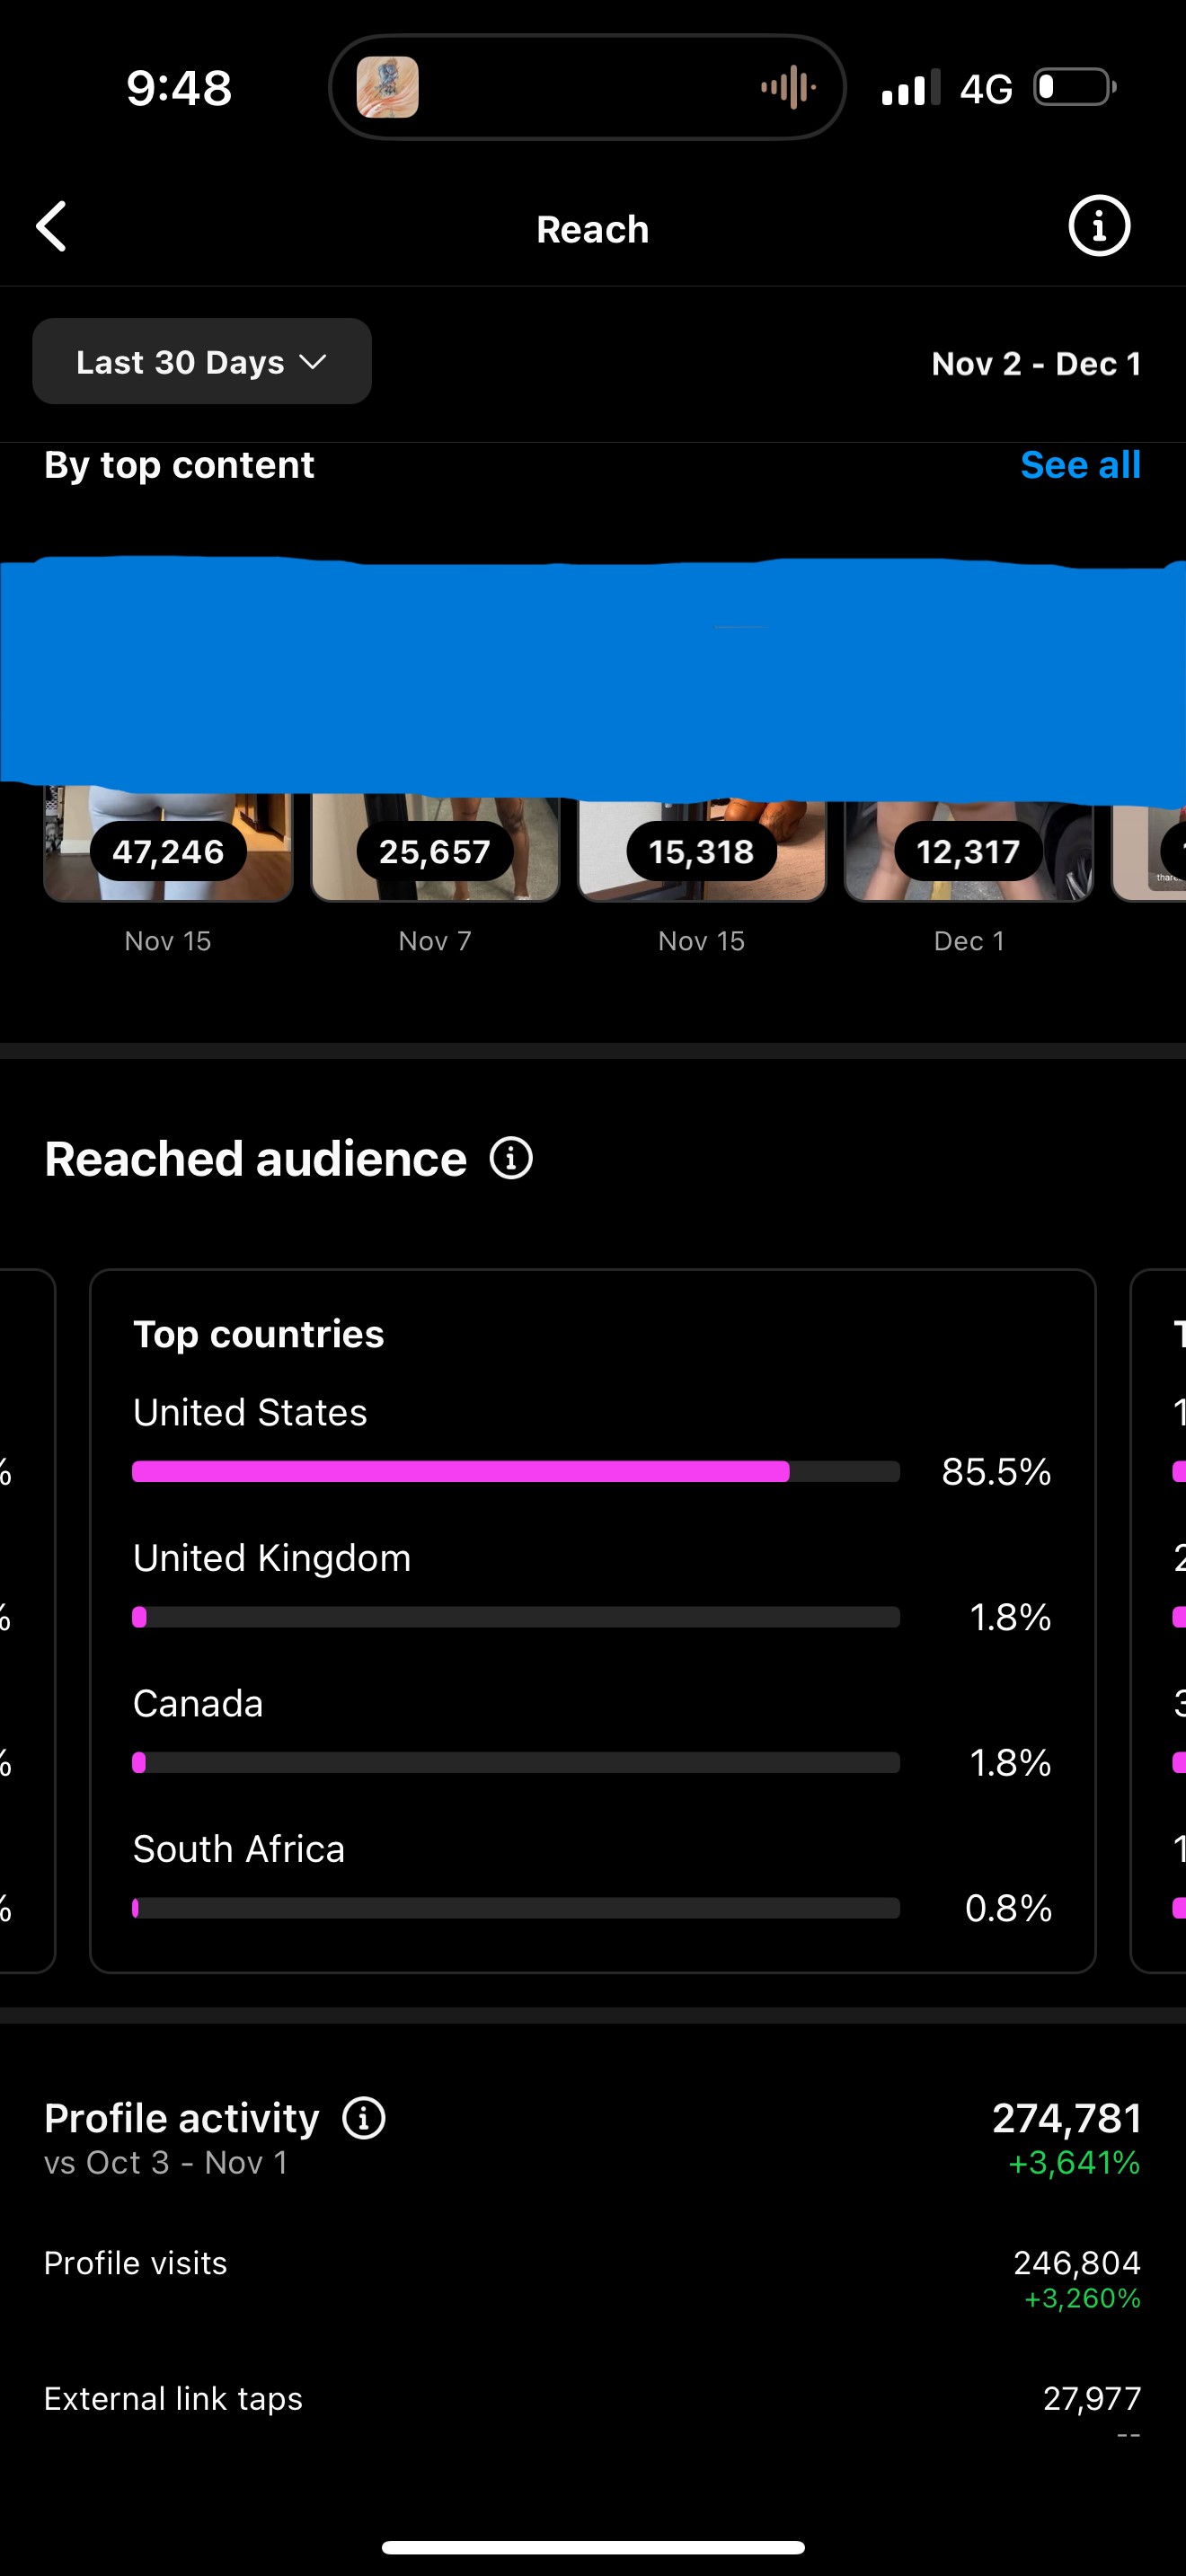Viewport: 1186px width, 2576px height.
Task: Tap info icon beside Profile activity
Action: 364,2118
